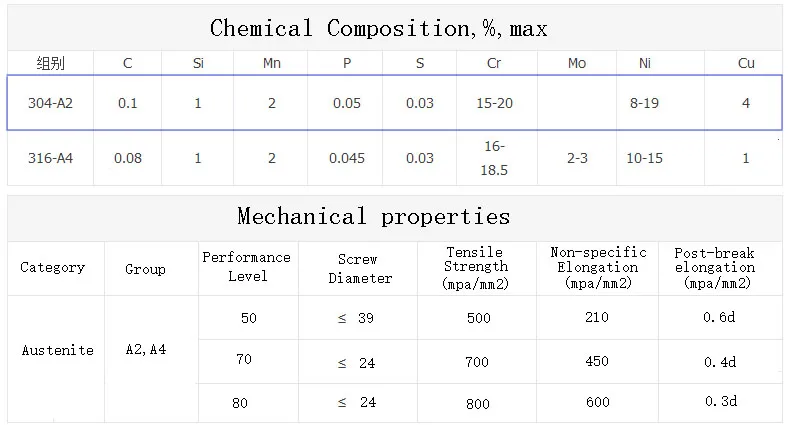Click the Mechanical properties heading
790x425 pixels.
click(x=374, y=216)
